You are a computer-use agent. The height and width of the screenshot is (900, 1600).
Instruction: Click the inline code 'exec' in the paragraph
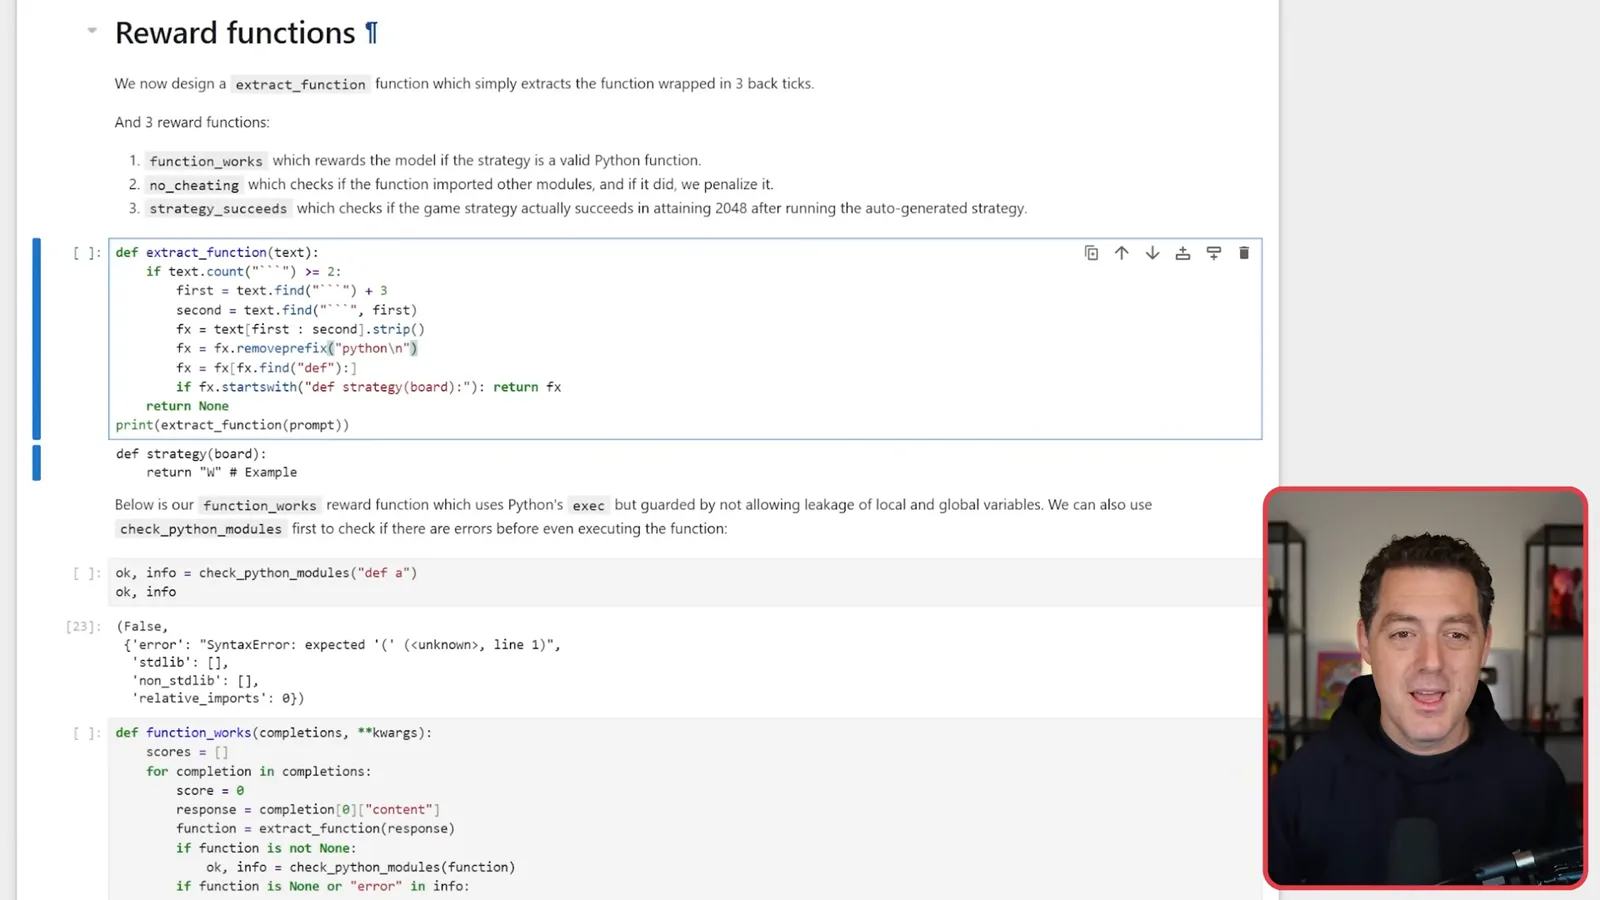(588, 506)
